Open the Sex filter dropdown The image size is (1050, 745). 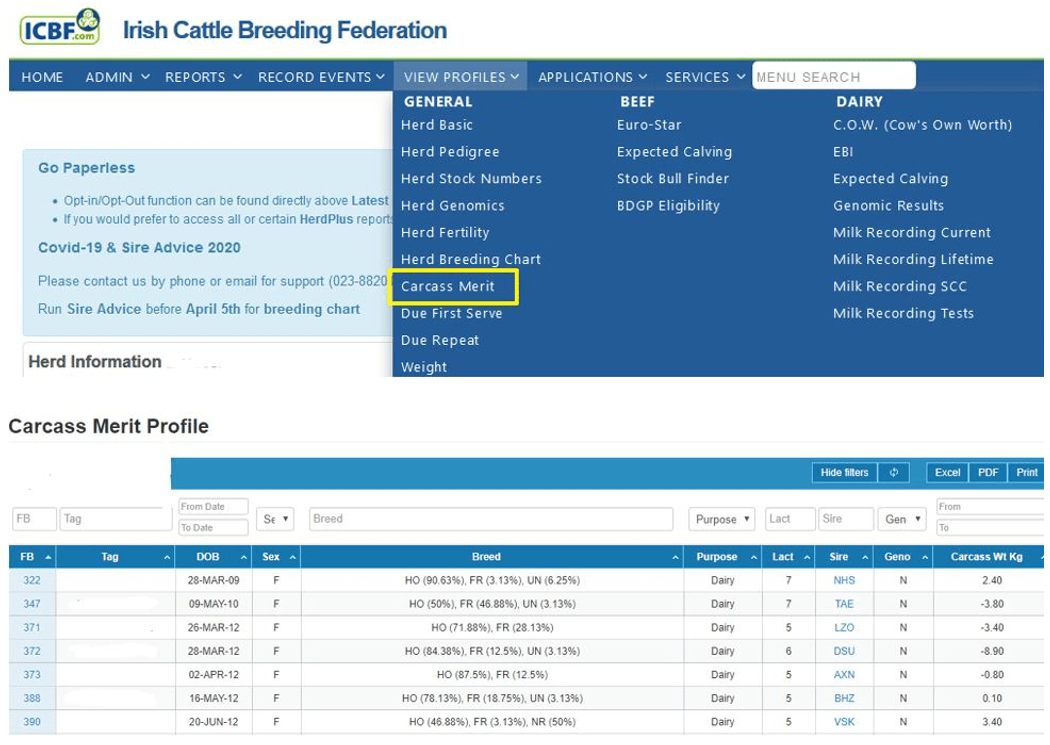pos(275,519)
